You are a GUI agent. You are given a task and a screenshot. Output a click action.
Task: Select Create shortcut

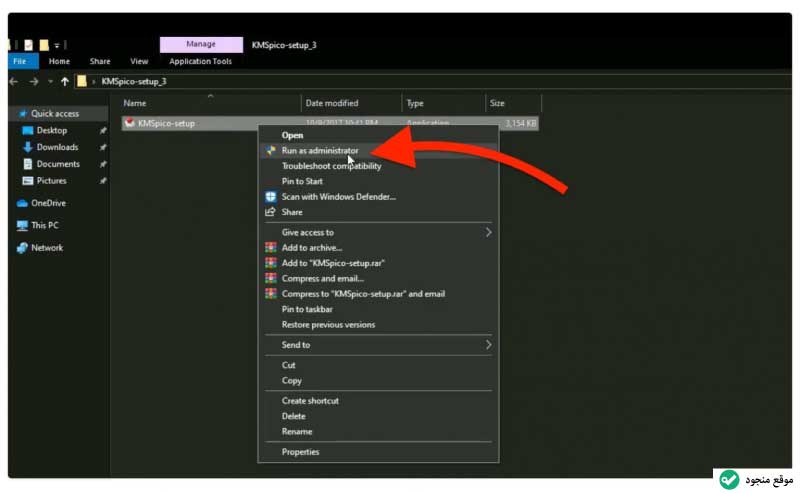[310, 401]
